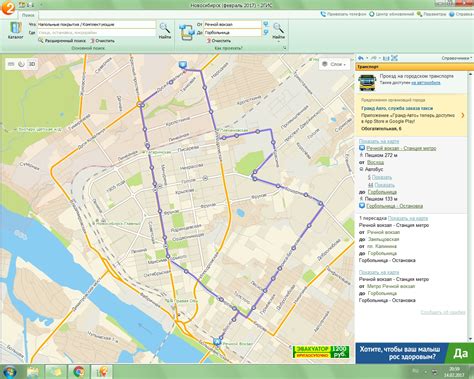Image resolution: width=474 pixels, height=379 pixels.
Task: Click the start point marker icon next to От
Action: tap(266, 24)
